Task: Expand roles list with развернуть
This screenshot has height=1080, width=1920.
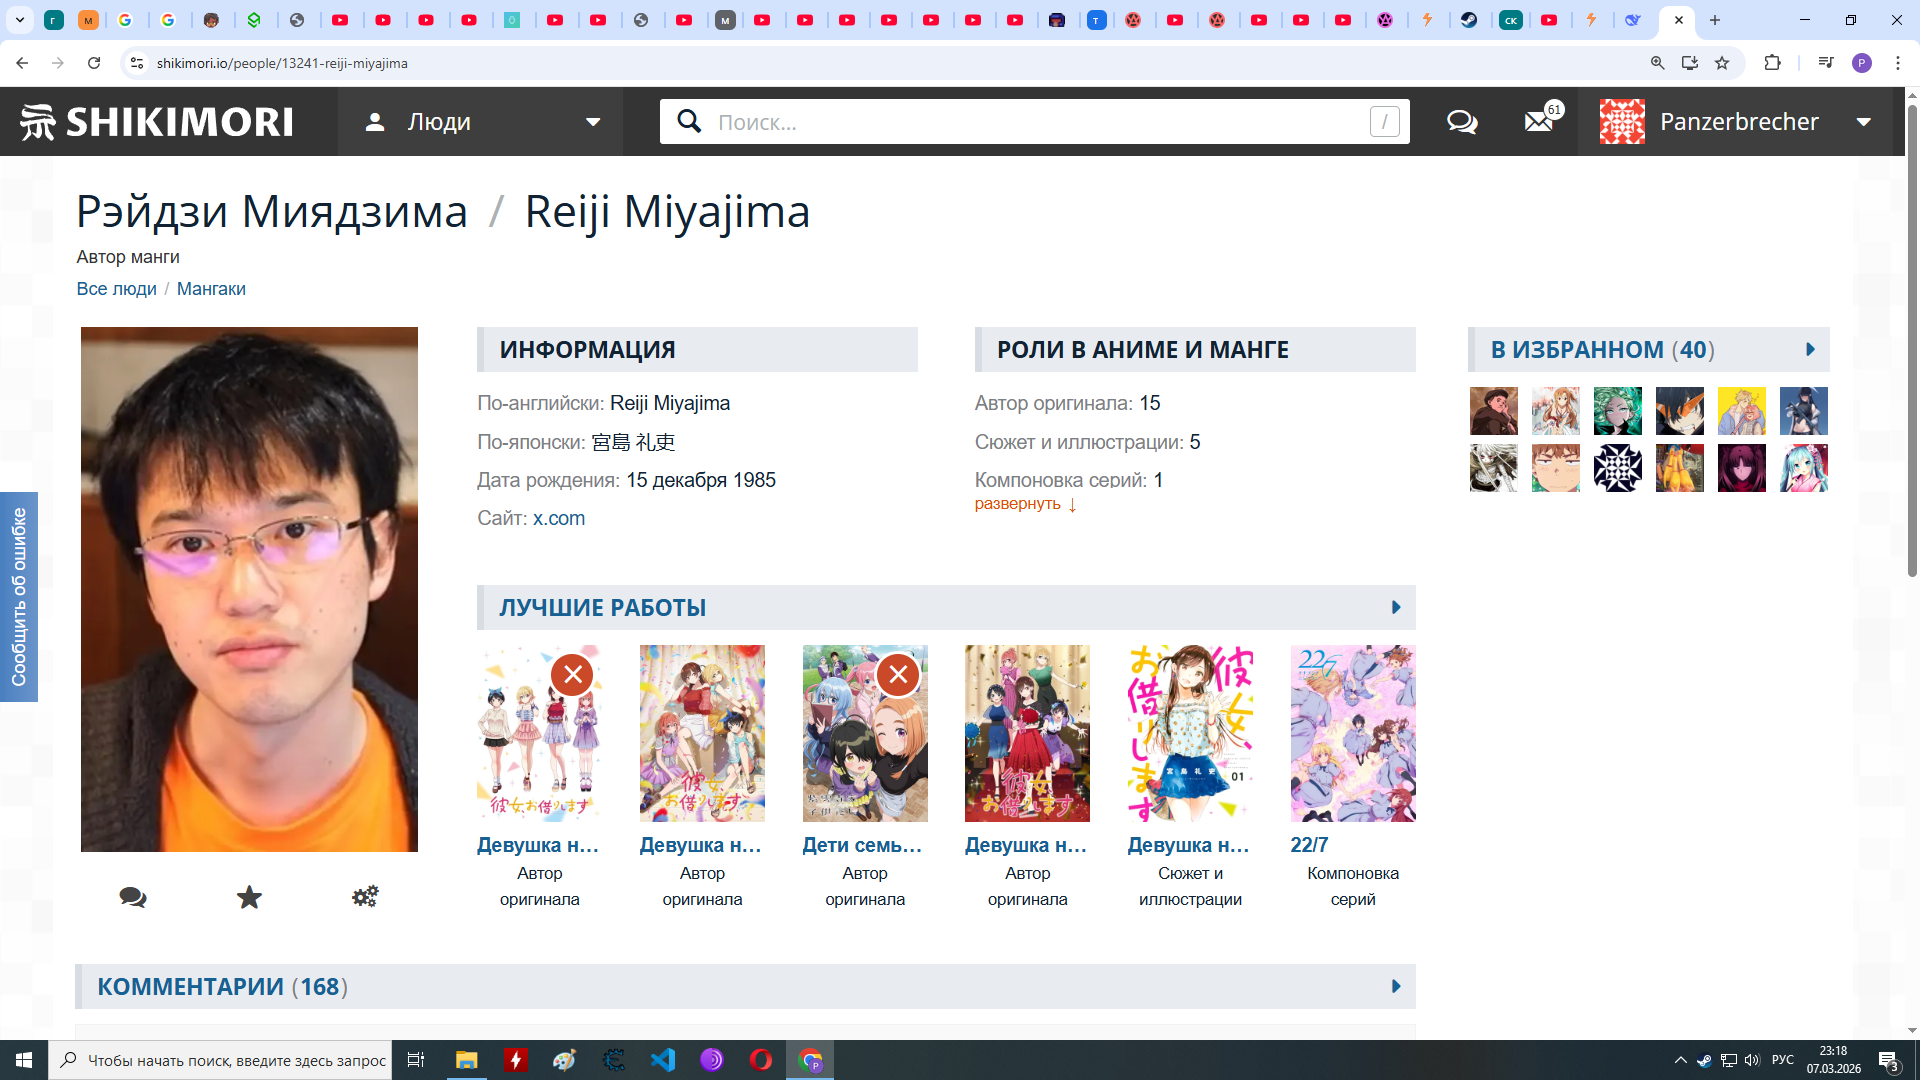Action: tap(1026, 504)
